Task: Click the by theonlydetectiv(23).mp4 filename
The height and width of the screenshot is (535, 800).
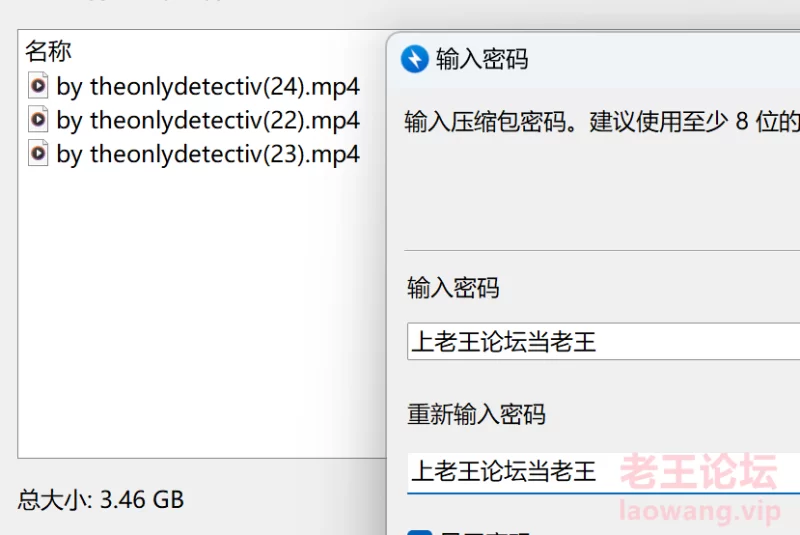Action: (x=208, y=155)
